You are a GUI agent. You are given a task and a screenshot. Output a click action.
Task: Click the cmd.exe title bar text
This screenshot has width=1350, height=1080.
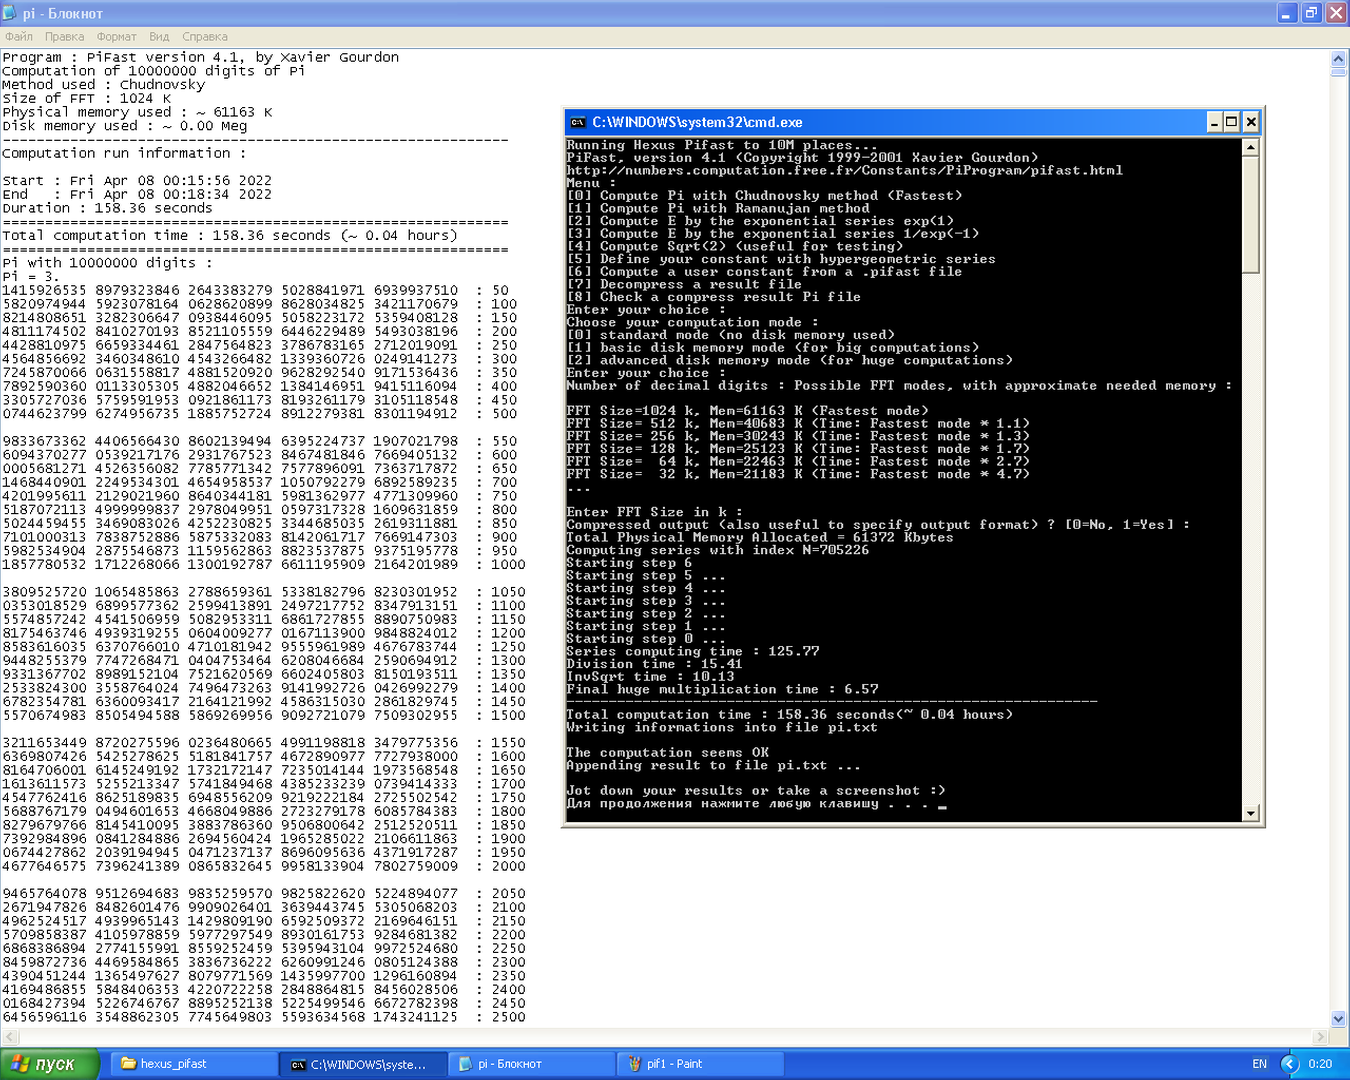(697, 122)
